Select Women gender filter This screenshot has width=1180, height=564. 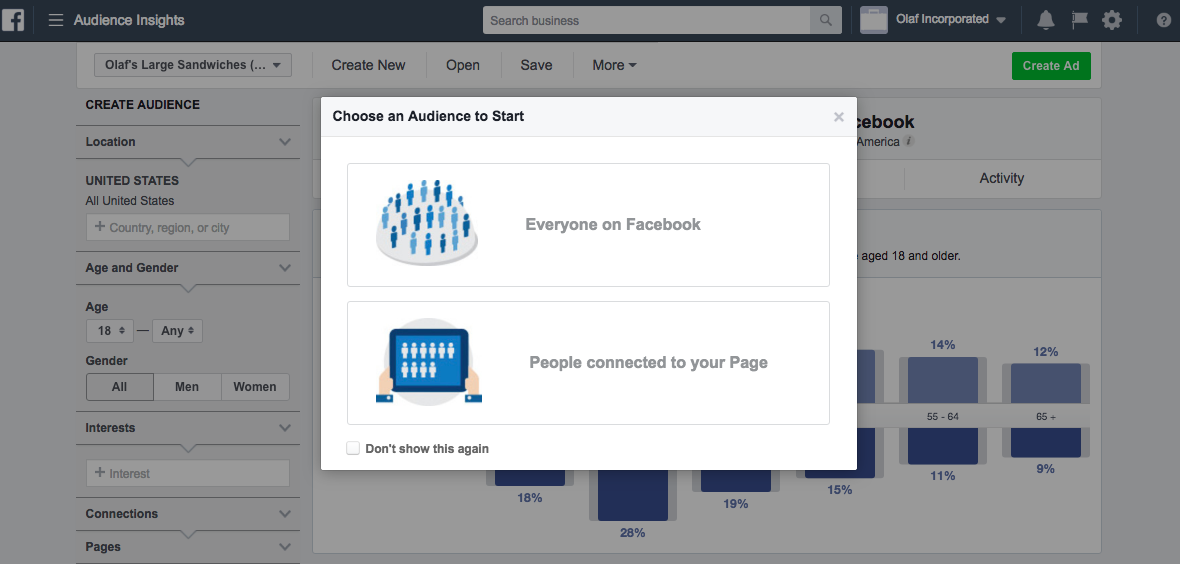(255, 387)
